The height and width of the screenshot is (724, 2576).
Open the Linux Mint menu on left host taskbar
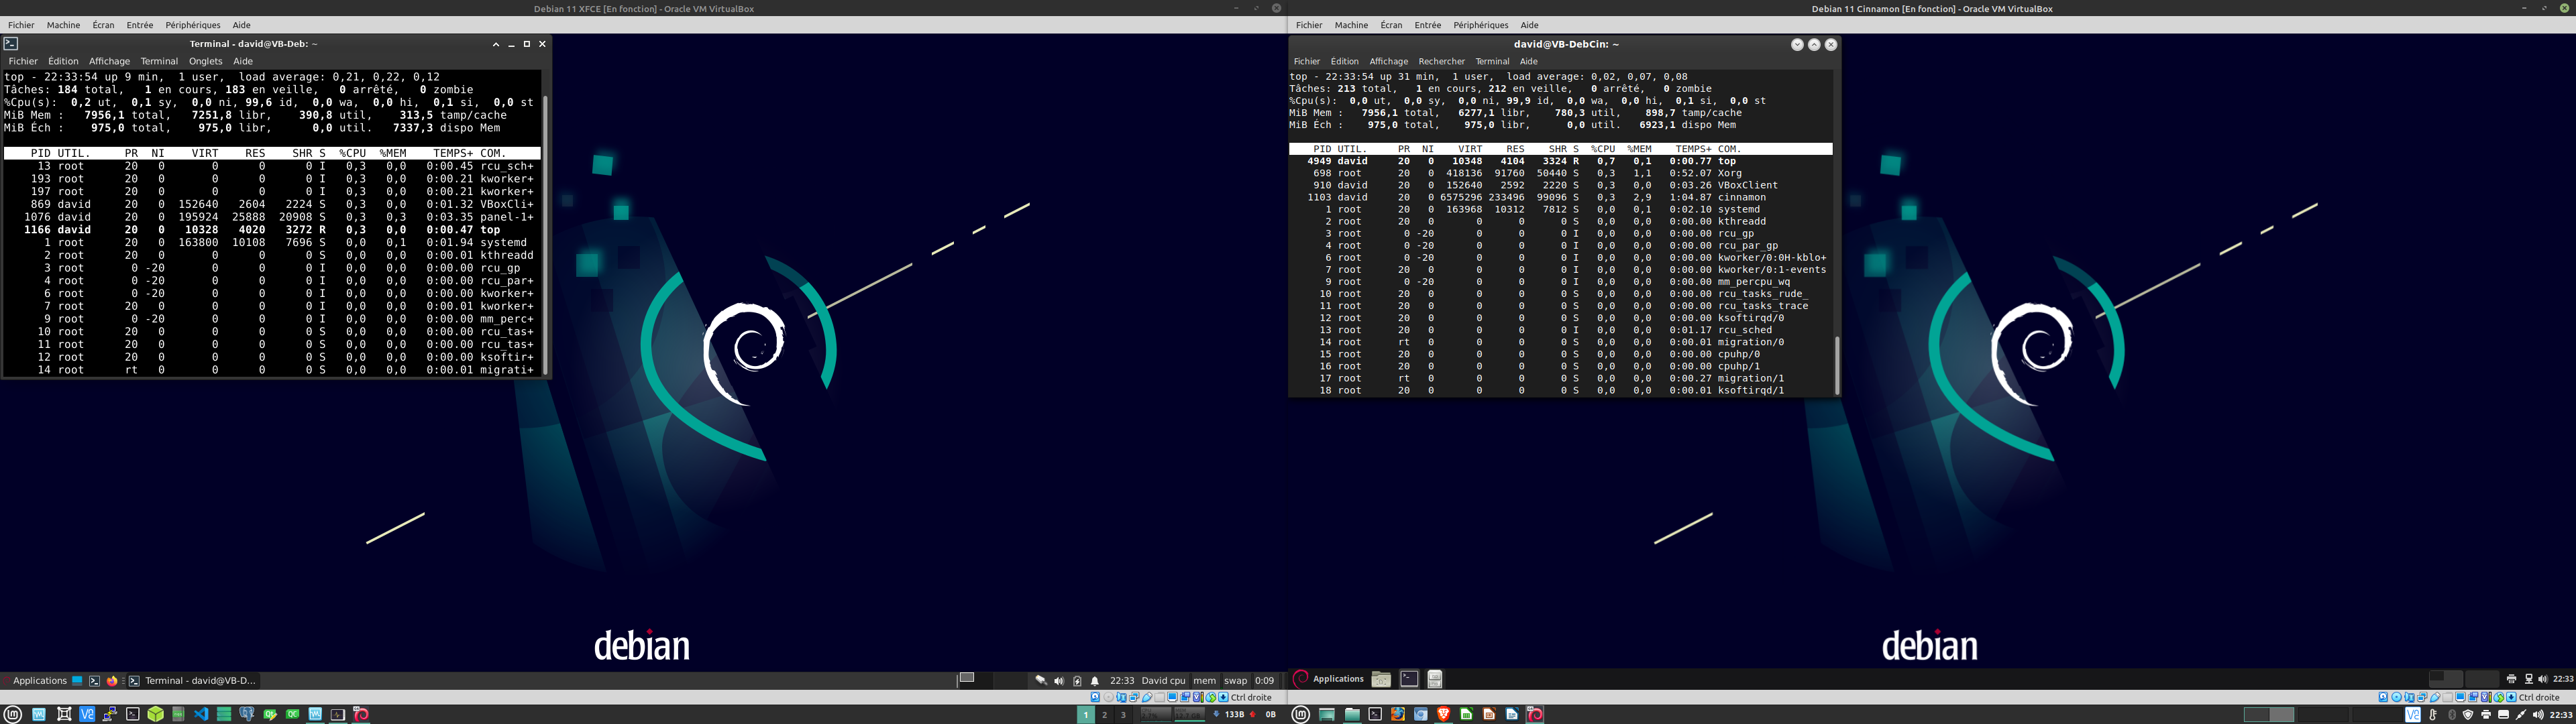point(13,714)
